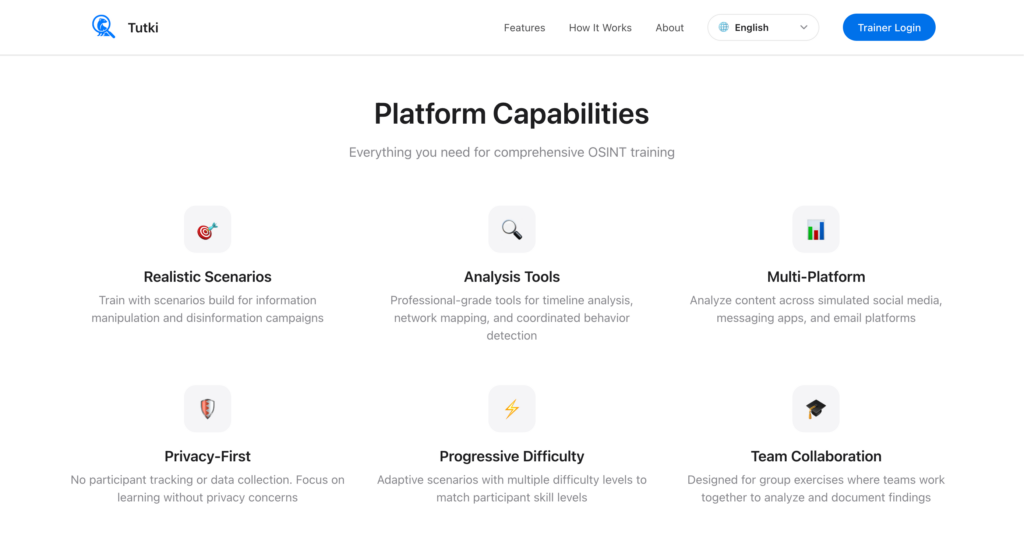The width and height of the screenshot is (1024, 557).
Task: Click the magnifying glass Analysis Tools icon
Action: (x=511, y=230)
